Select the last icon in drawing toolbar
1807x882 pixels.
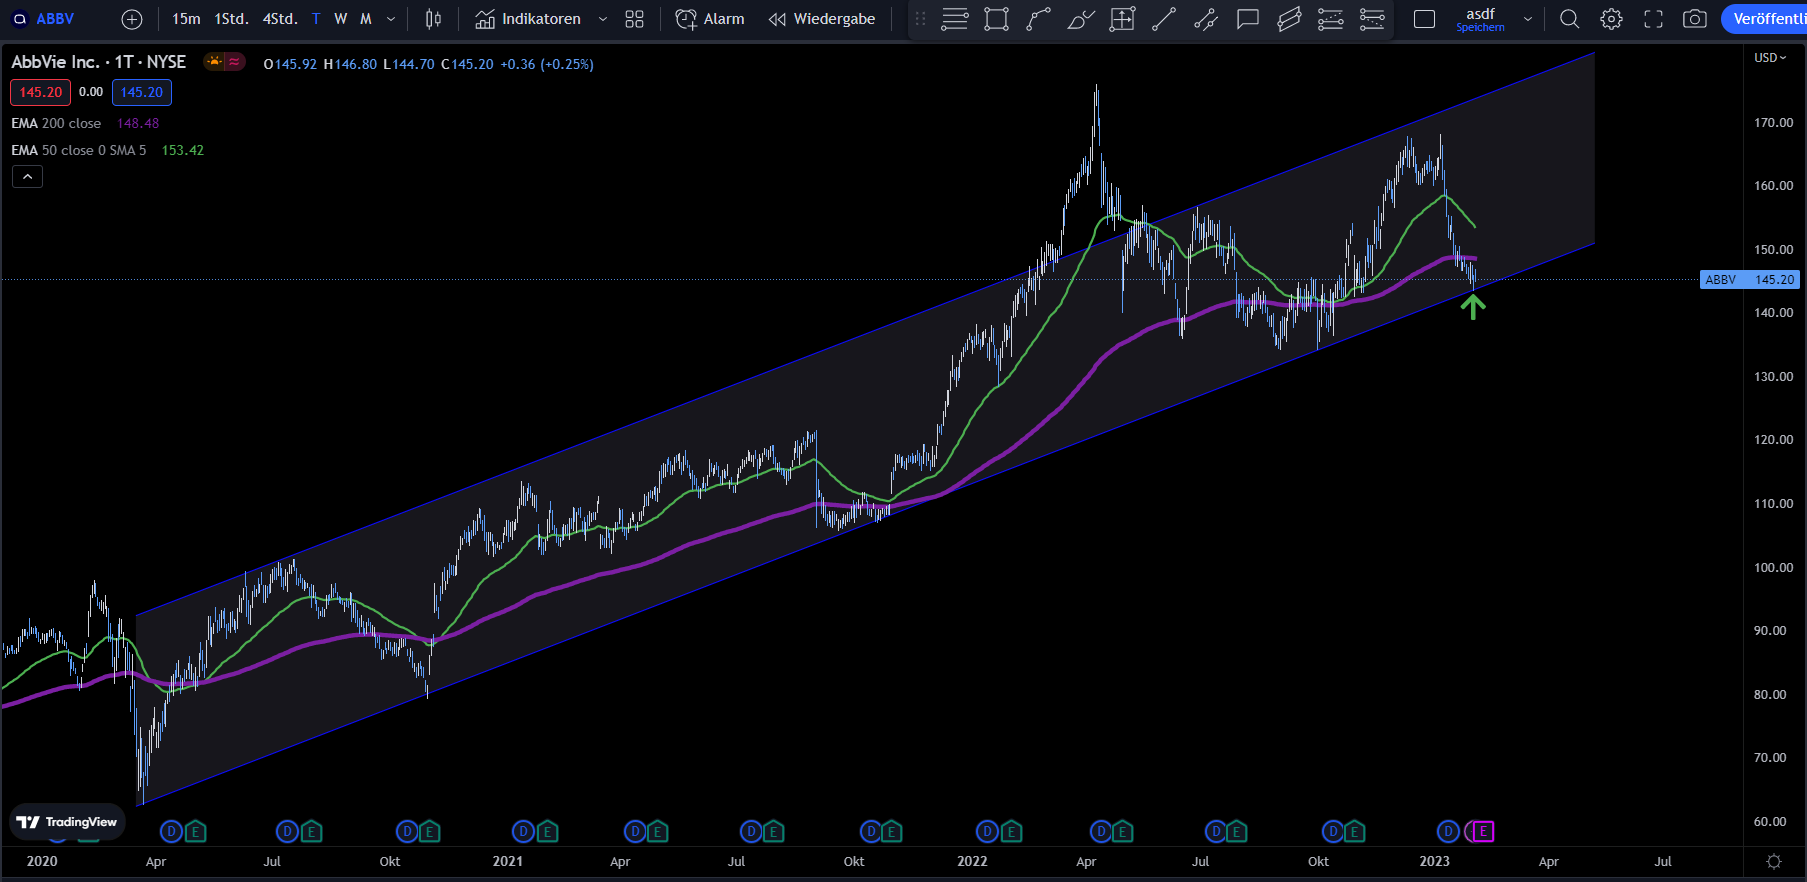click(1372, 19)
